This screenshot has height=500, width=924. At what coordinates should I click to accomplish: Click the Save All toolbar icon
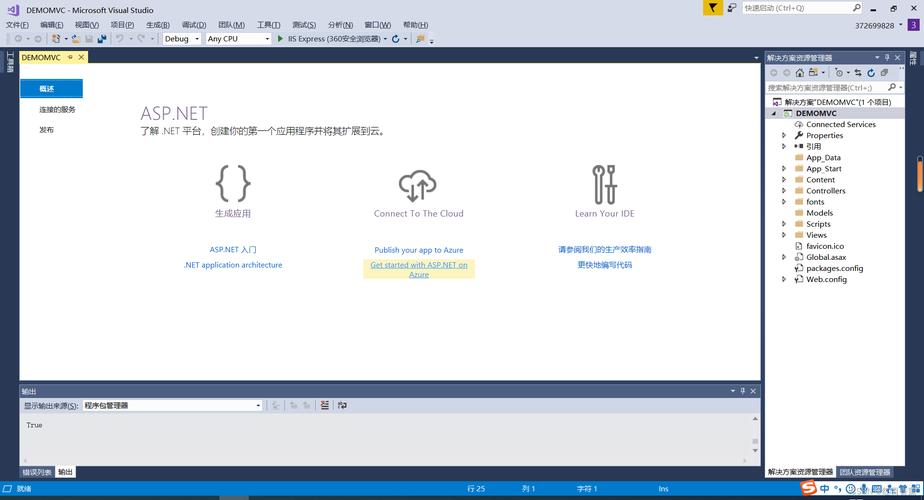[x=102, y=38]
